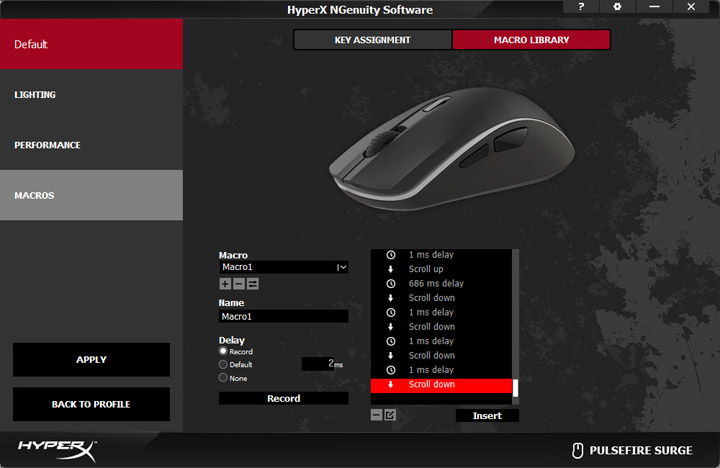The height and width of the screenshot is (468, 720).
Task: Click the Apply button
Action: (x=91, y=360)
